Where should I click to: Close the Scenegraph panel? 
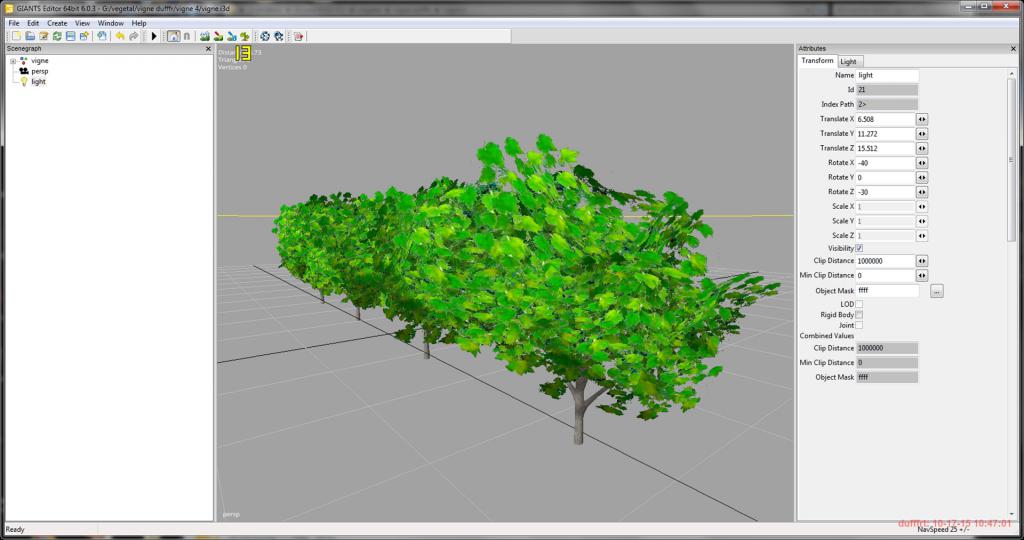click(x=208, y=49)
